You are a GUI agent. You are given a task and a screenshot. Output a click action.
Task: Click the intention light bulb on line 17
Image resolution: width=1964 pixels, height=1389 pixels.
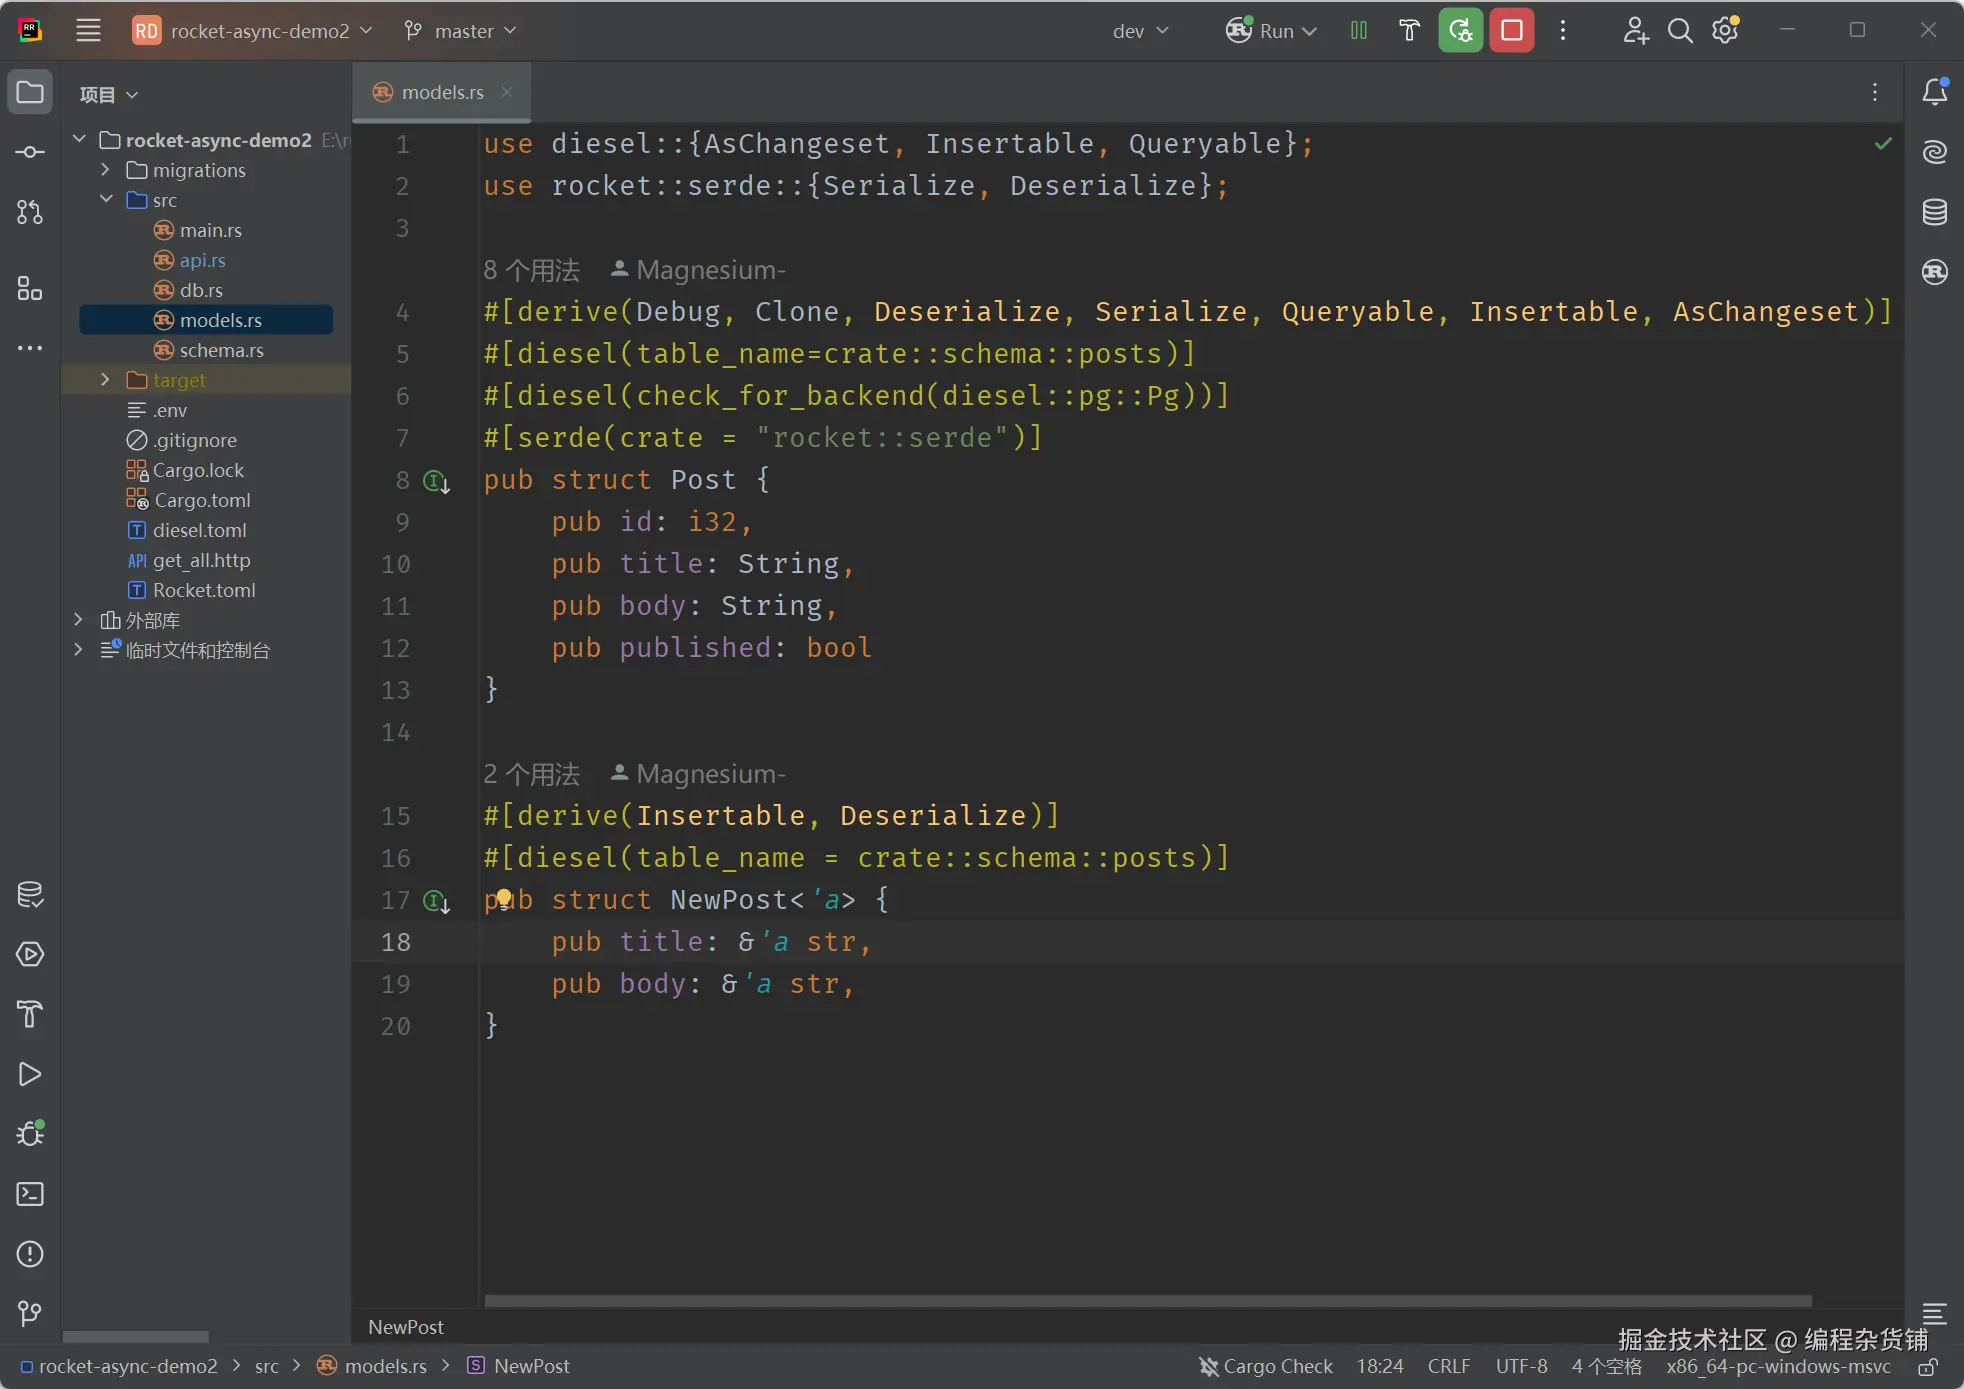point(504,898)
